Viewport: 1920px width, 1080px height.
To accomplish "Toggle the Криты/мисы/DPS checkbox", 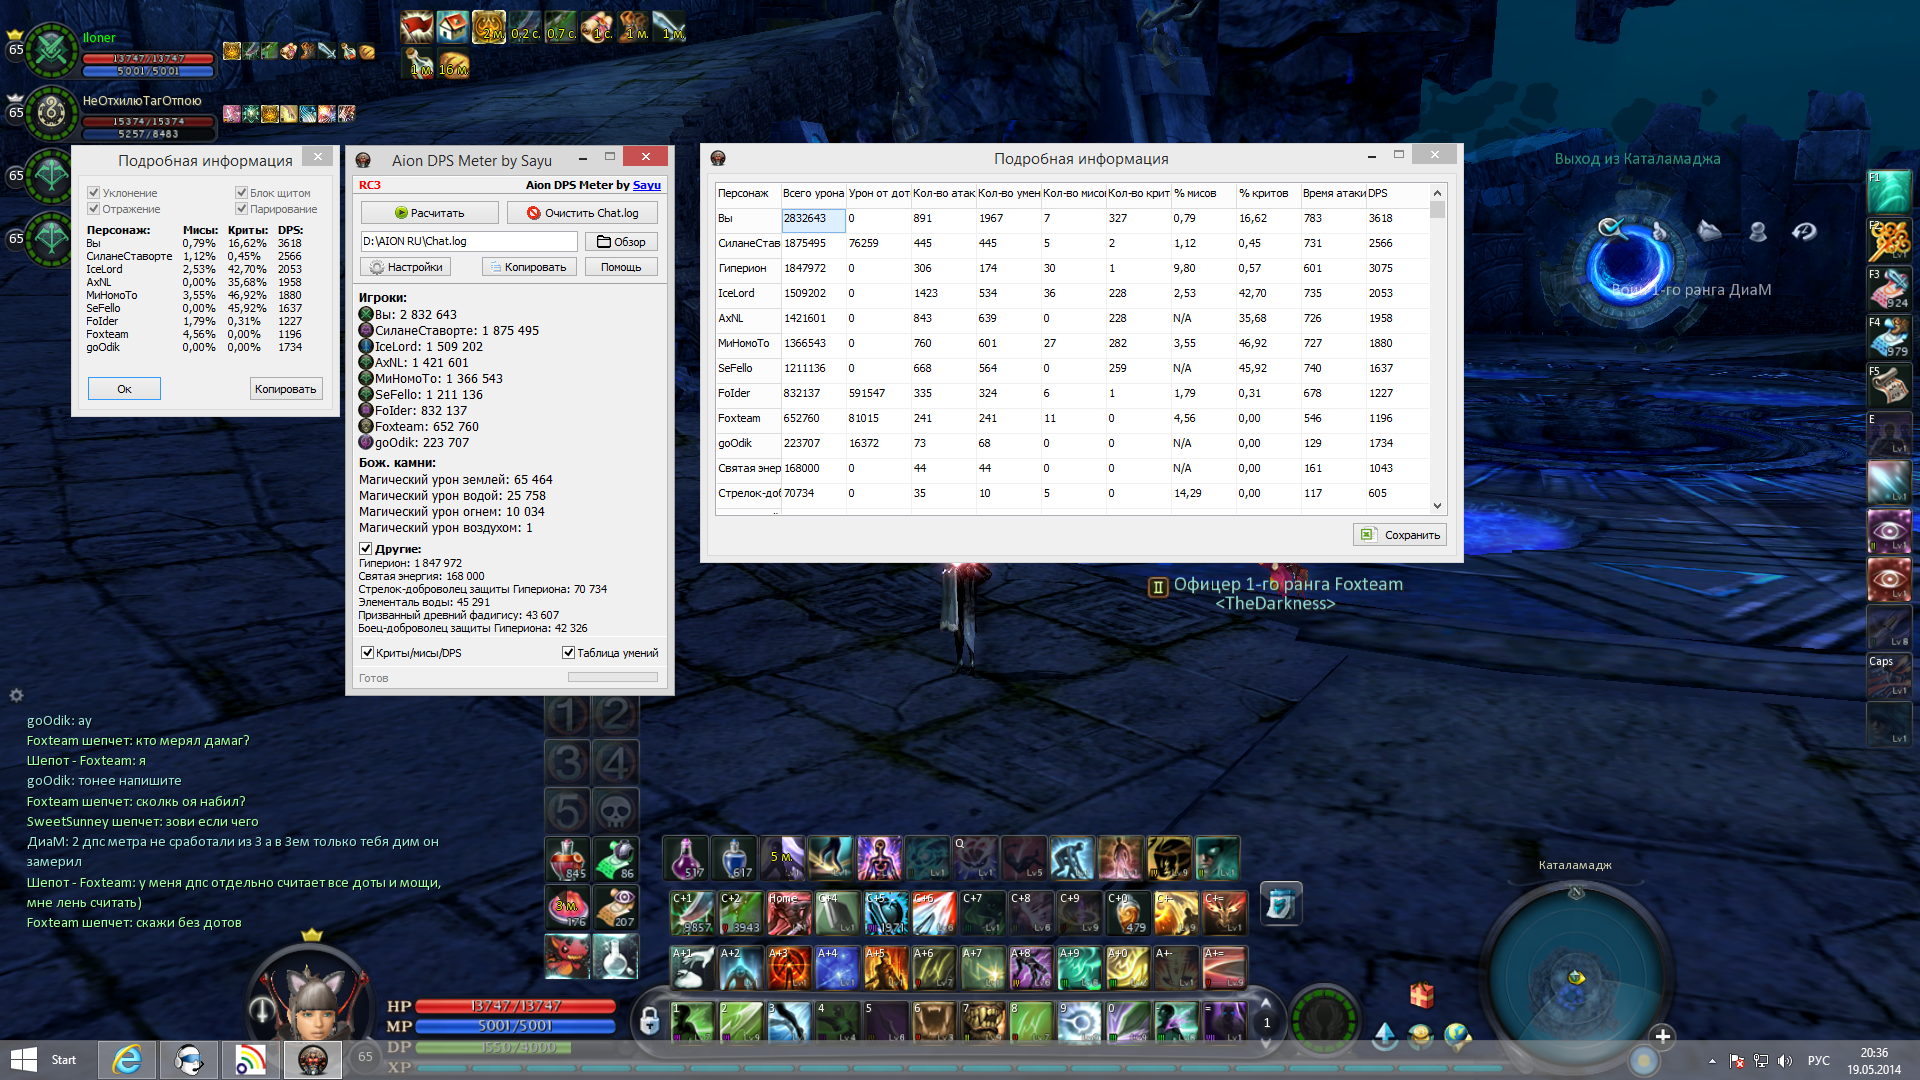I will [368, 653].
